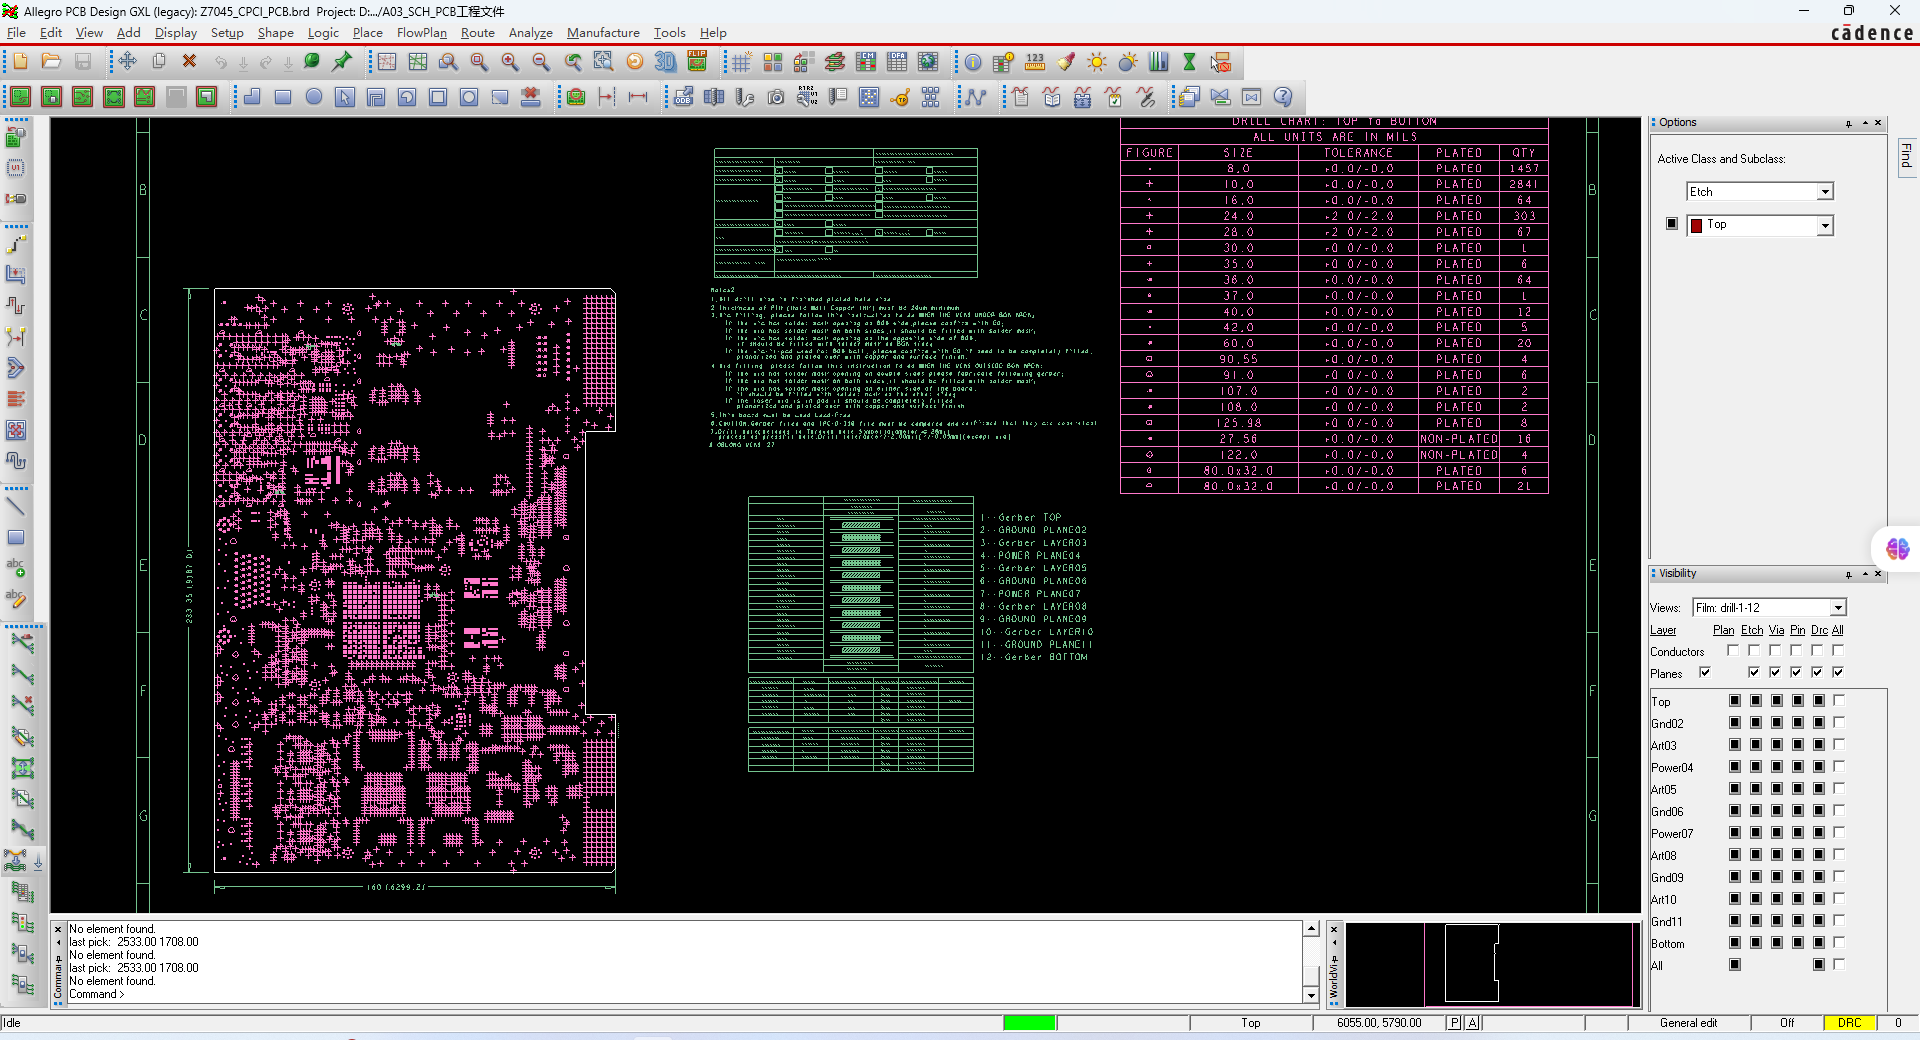The image size is (1920, 1040).
Task: Toggle the Planes Plan checkbox
Action: tap(1705, 672)
